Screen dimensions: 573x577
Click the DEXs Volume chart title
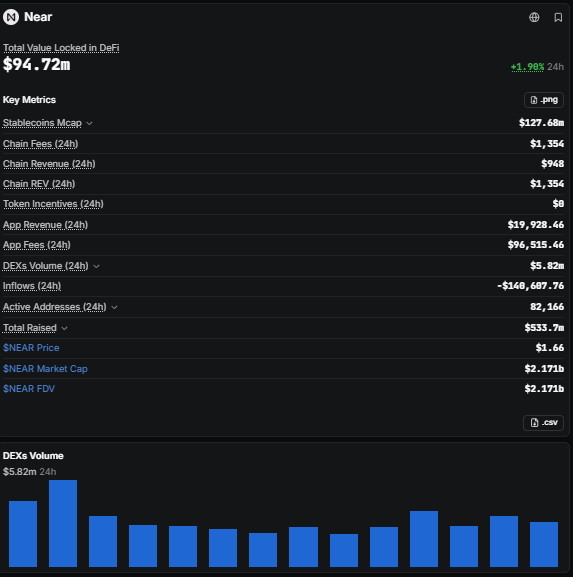click(x=33, y=456)
